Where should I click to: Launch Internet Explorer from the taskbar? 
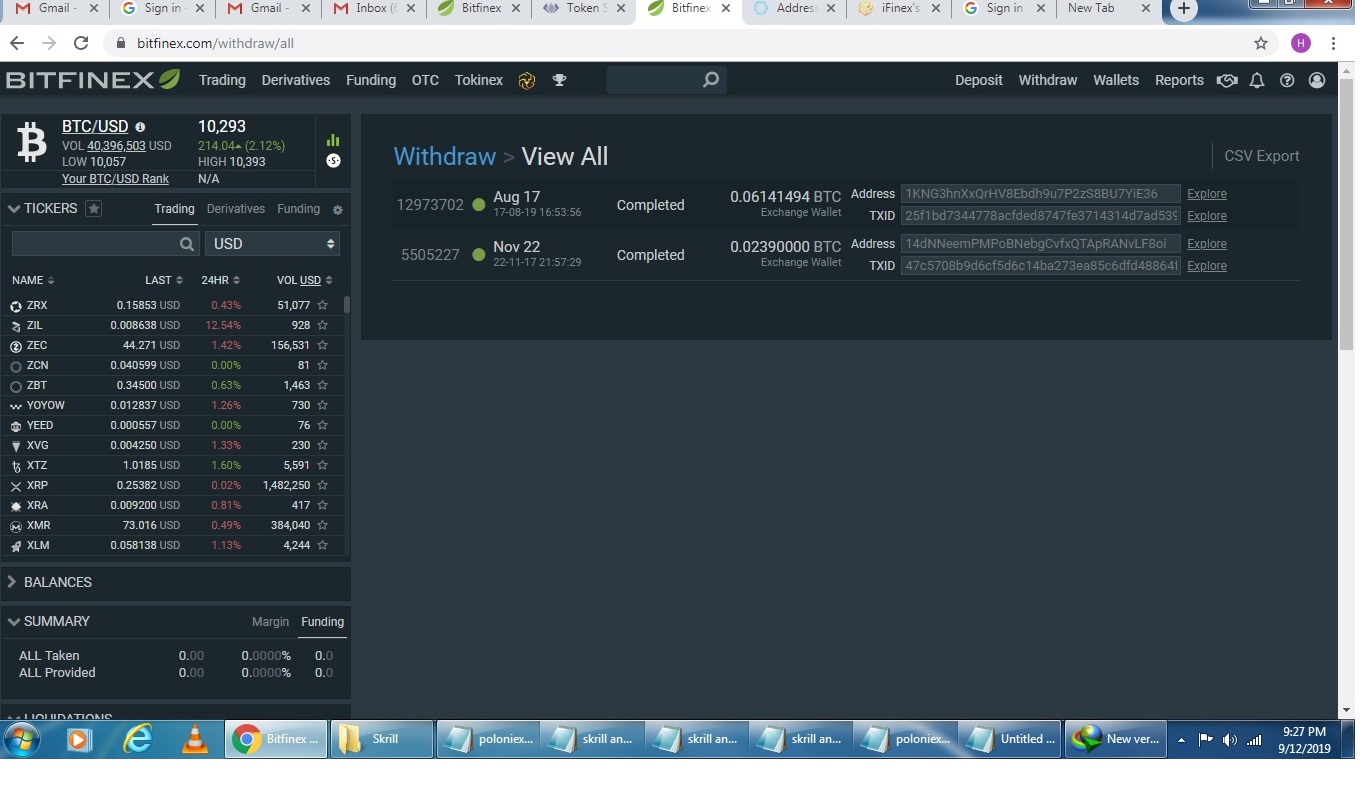pyautogui.click(x=137, y=739)
